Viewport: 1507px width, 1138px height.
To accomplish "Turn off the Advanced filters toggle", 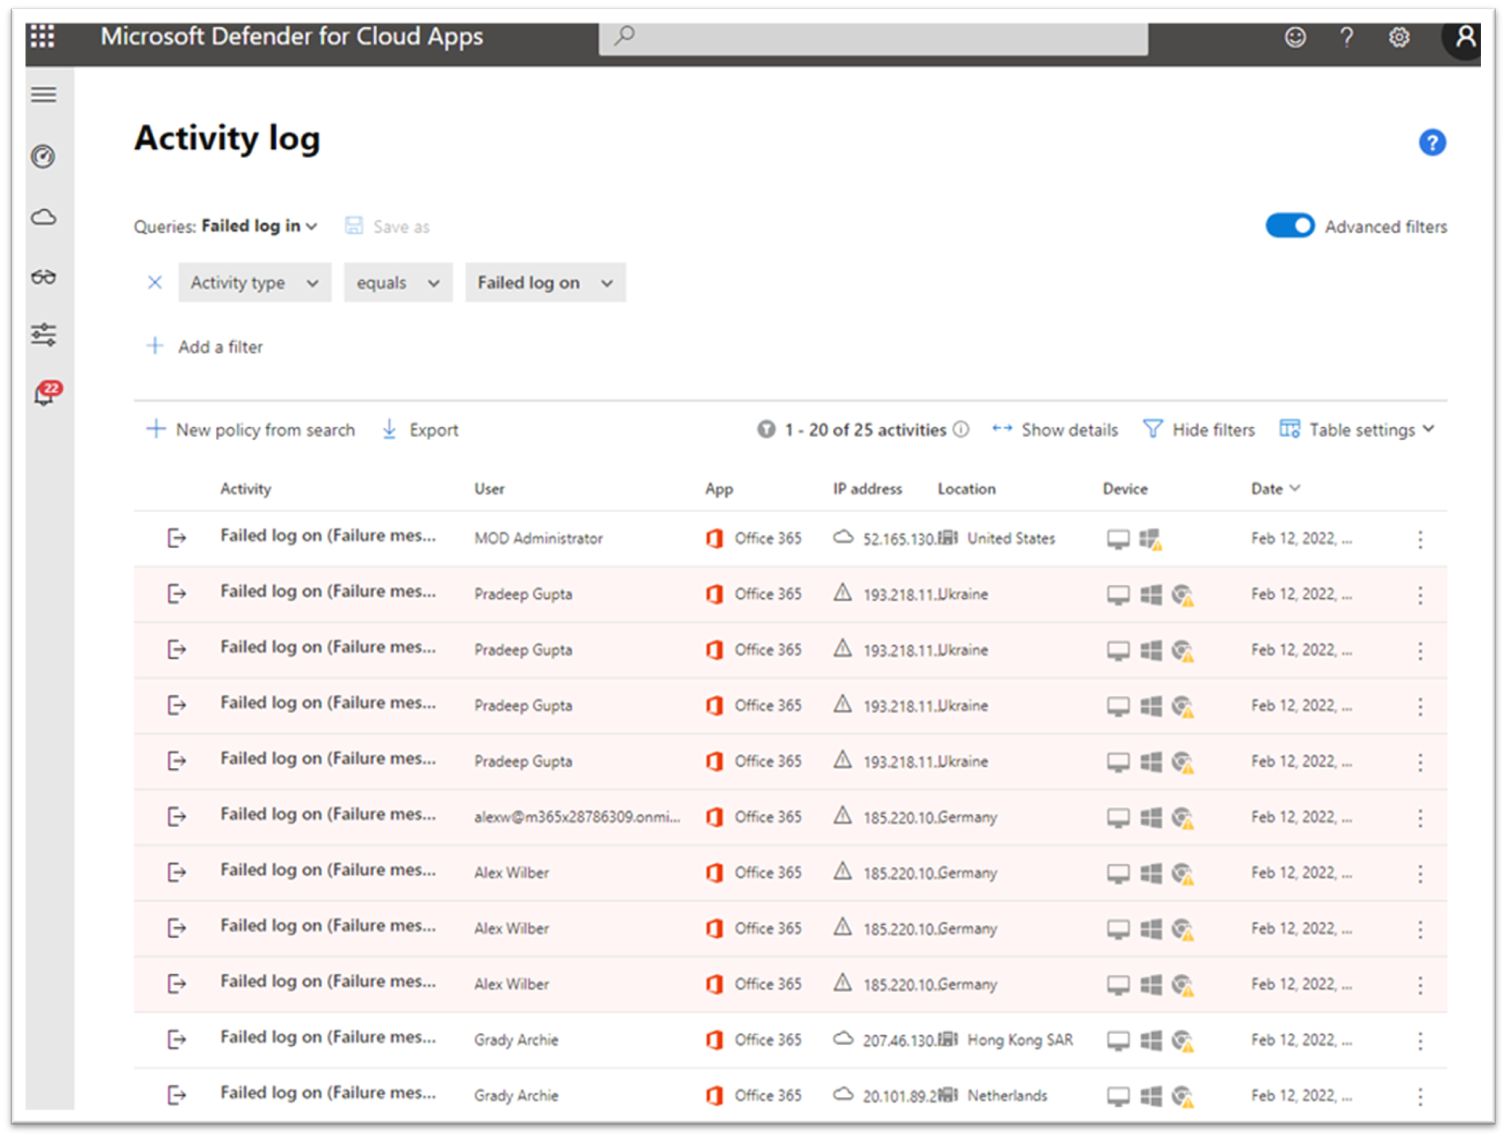I will pos(1289,226).
